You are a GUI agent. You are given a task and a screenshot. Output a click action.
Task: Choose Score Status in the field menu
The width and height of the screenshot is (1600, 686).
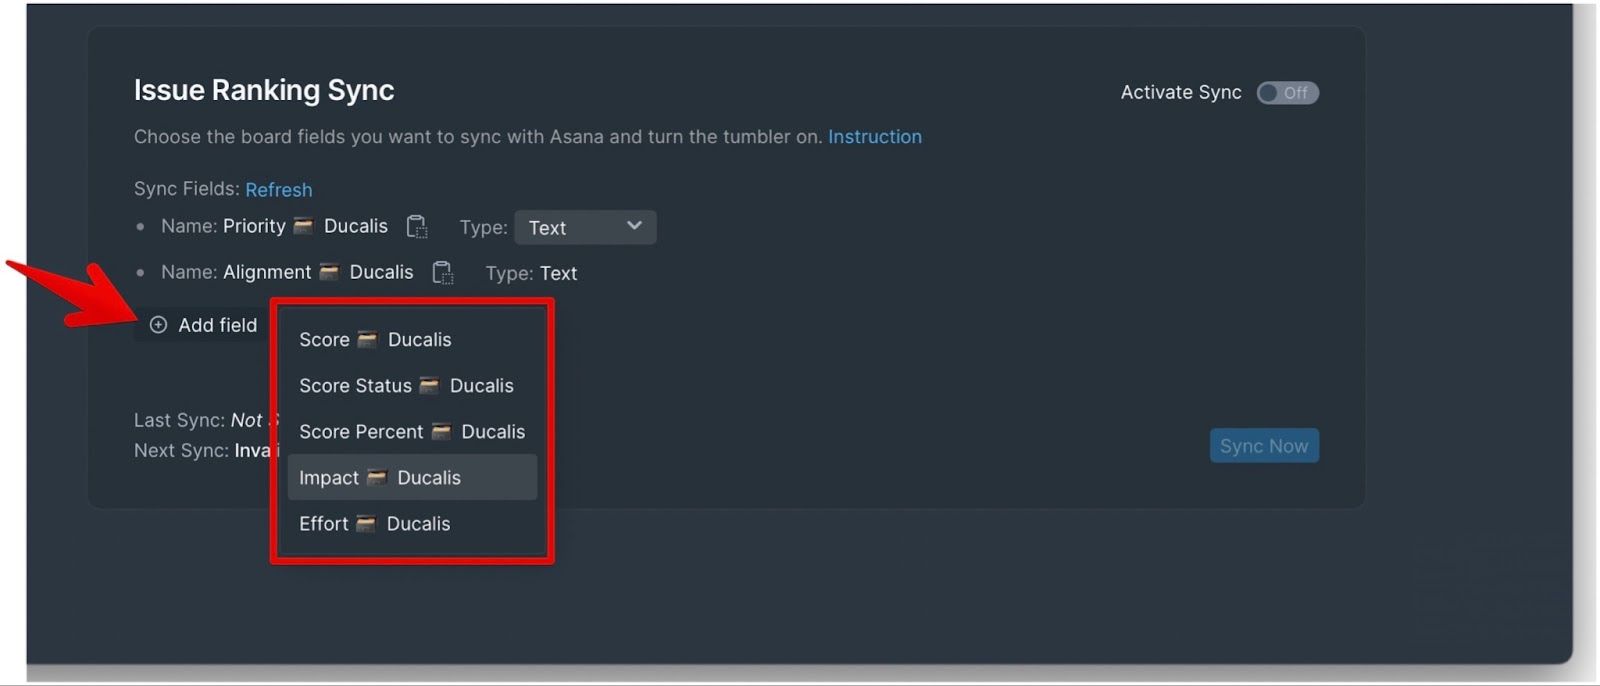tap(412, 386)
